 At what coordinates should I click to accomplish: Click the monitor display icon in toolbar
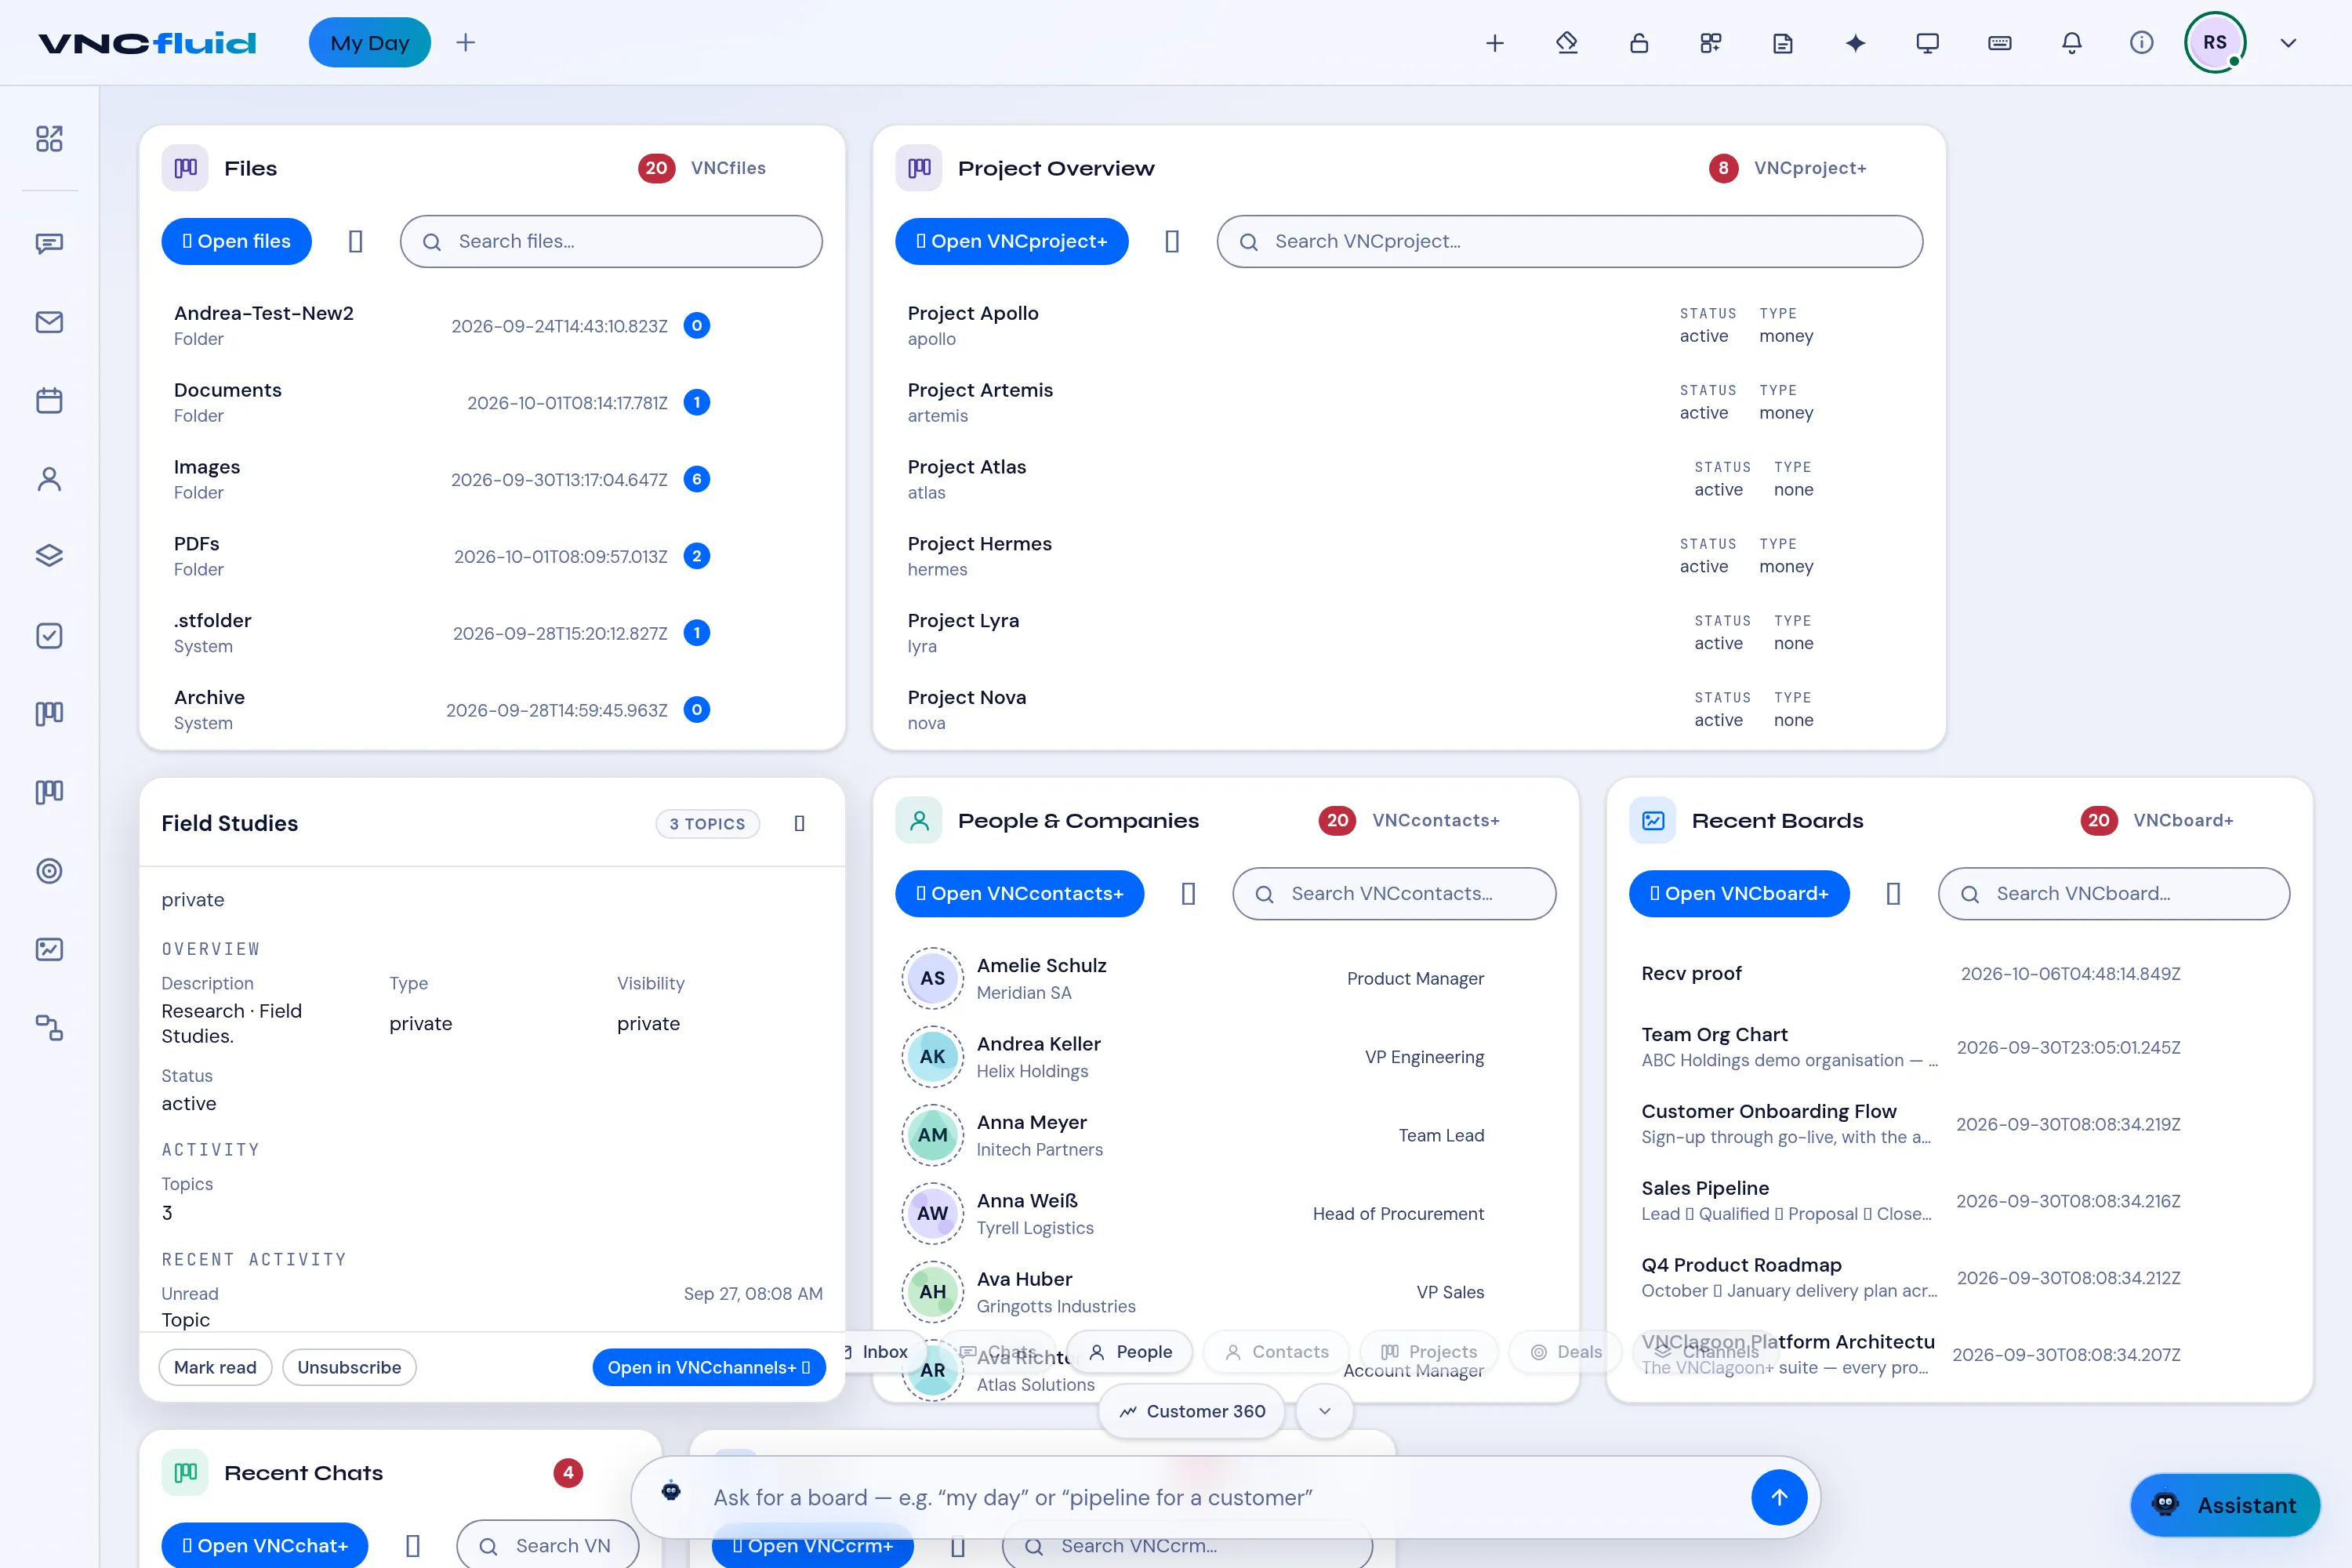point(1927,43)
